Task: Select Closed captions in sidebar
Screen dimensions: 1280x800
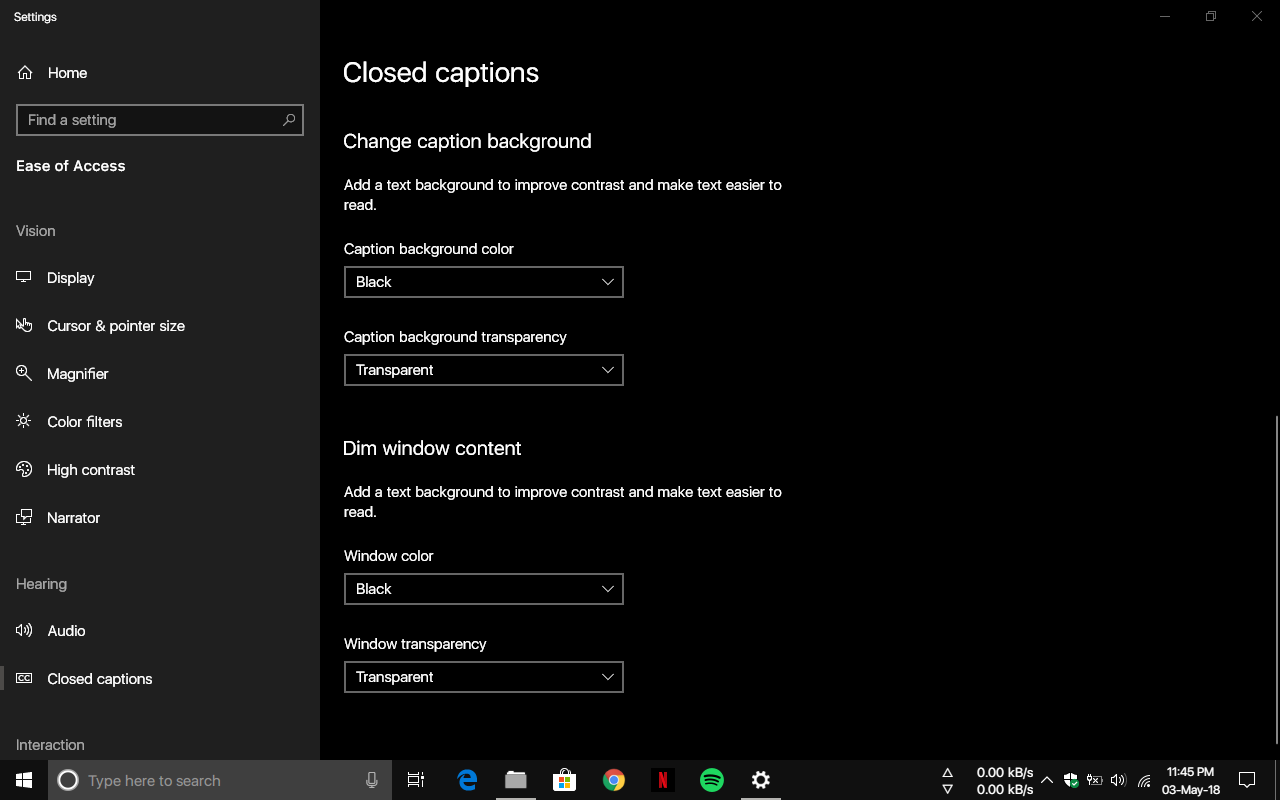Action: tap(160, 679)
